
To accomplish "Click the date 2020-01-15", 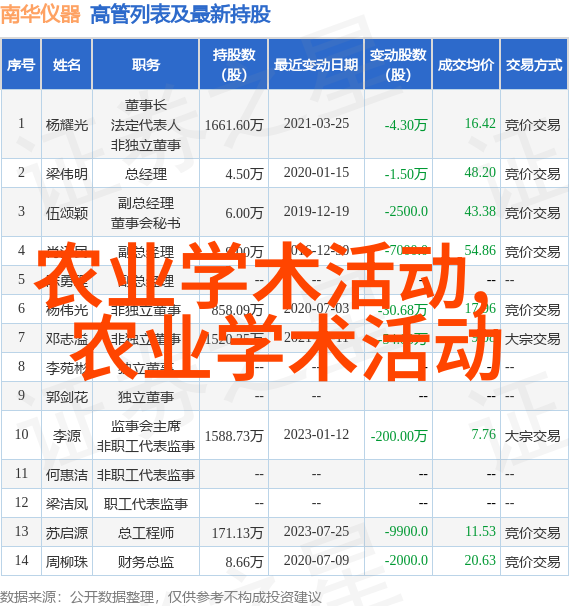I will click(x=316, y=173).
